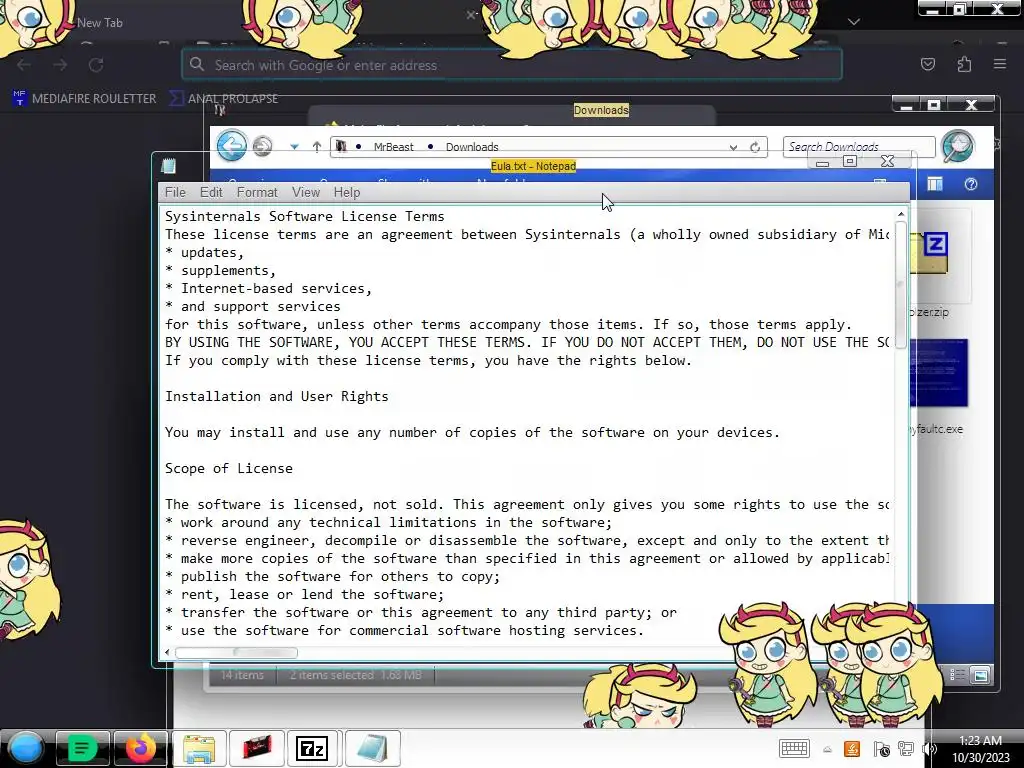The image size is (1024, 768).
Task: Switch Explorer to large icons view button
Action: (981, 675)
